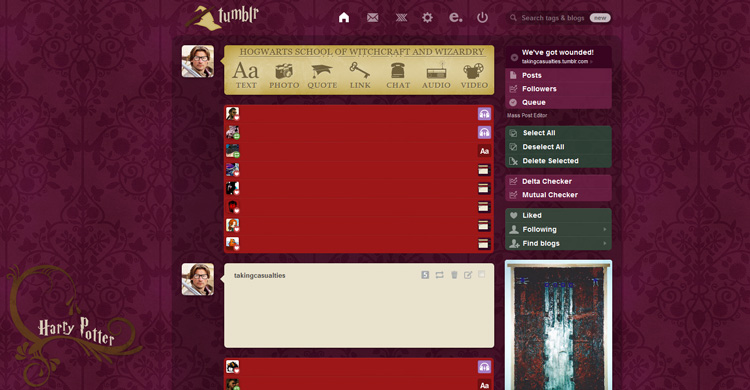
Task: Click Select All in sidebar
Action: click(x=558, y=133)
